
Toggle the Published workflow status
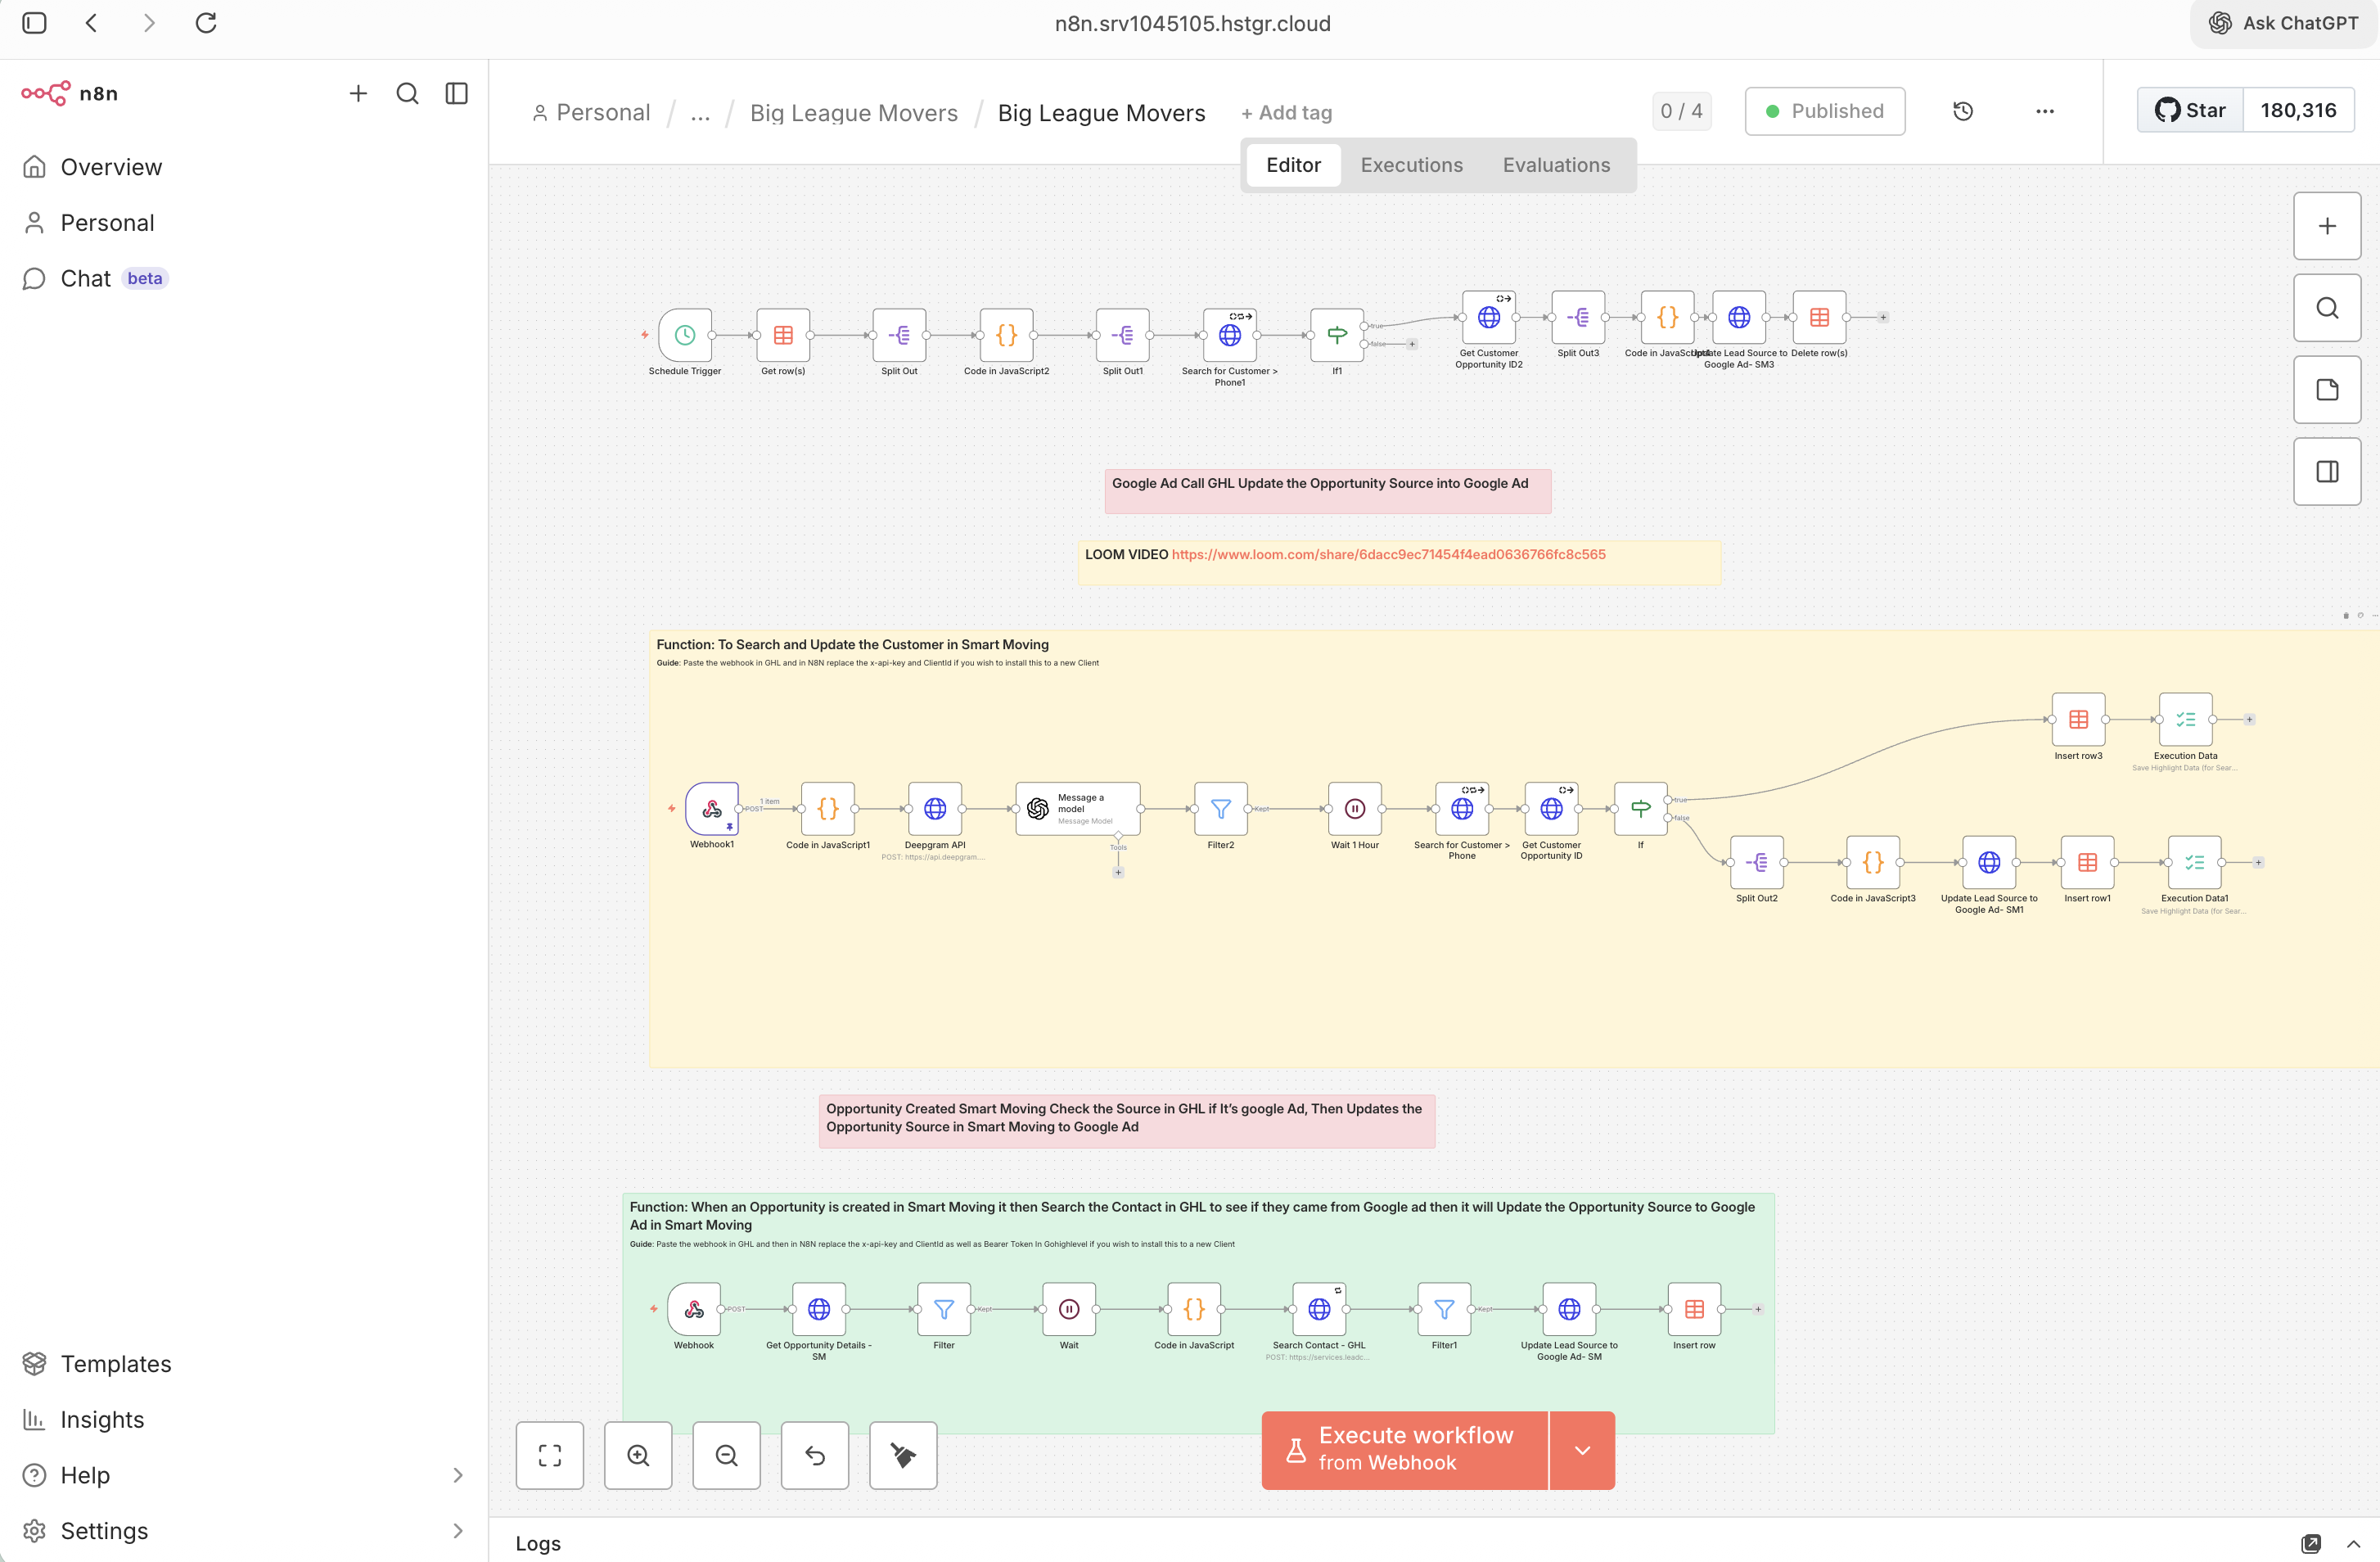(x=1825, y=111)
